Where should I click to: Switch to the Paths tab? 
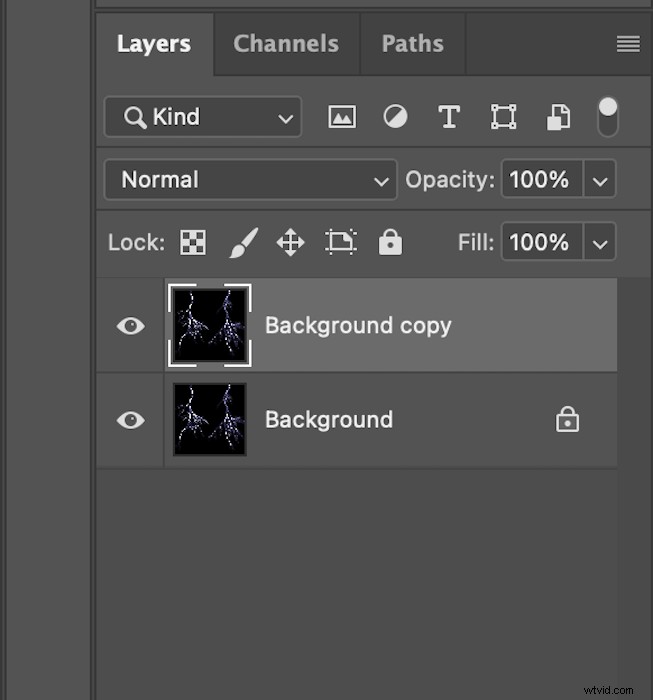click(414, 44)
